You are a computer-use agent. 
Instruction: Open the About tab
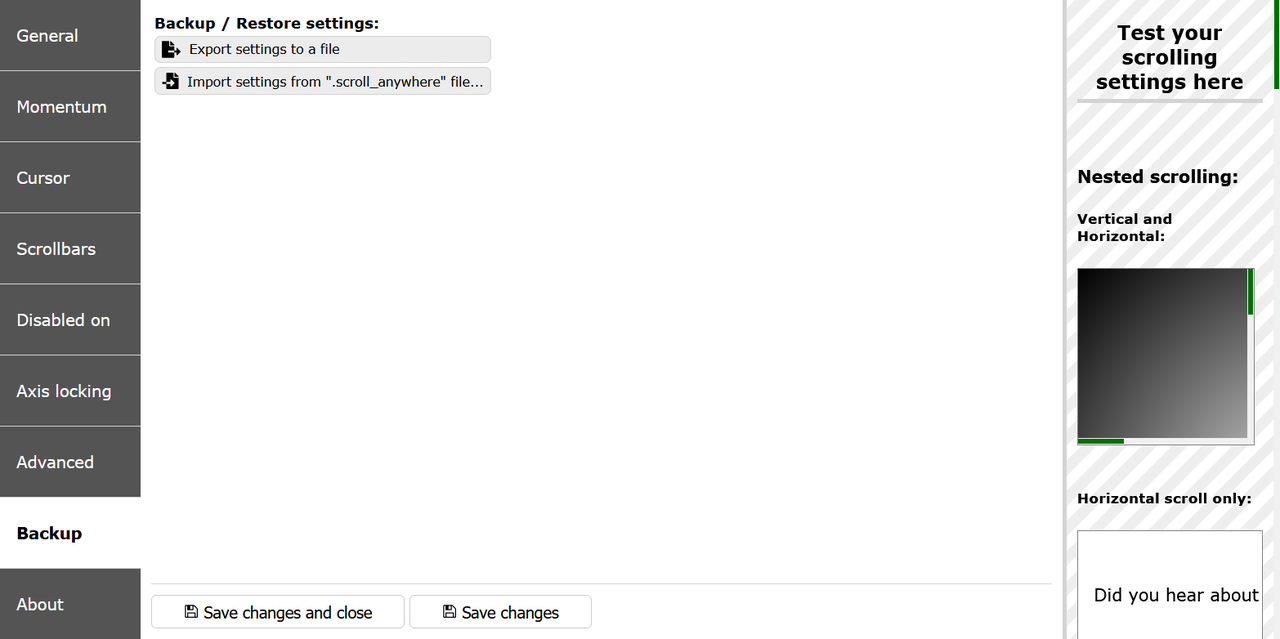(x=70, y=604)
